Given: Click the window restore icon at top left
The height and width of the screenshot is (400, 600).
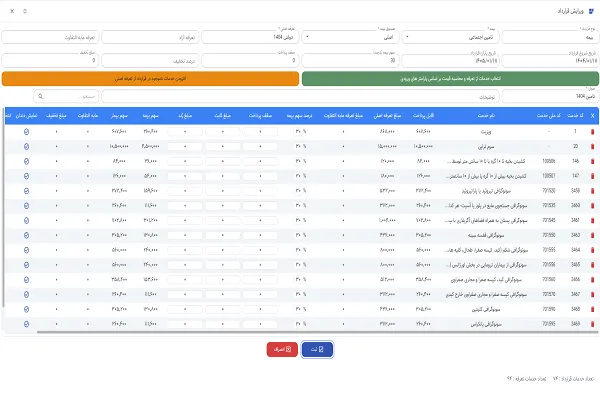Looking at the screenshot, I should [25, 11].
